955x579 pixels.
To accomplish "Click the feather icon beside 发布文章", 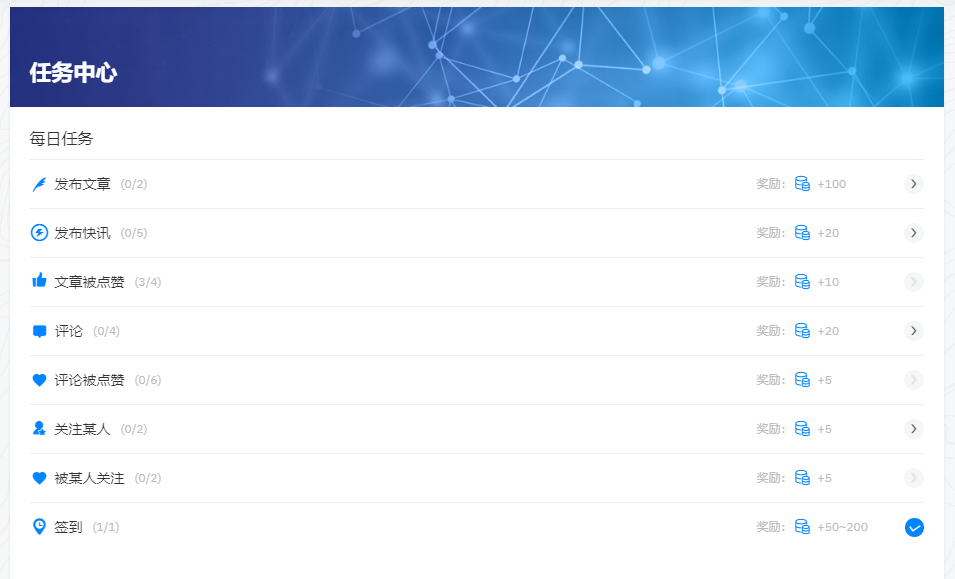I will (39, 184).
